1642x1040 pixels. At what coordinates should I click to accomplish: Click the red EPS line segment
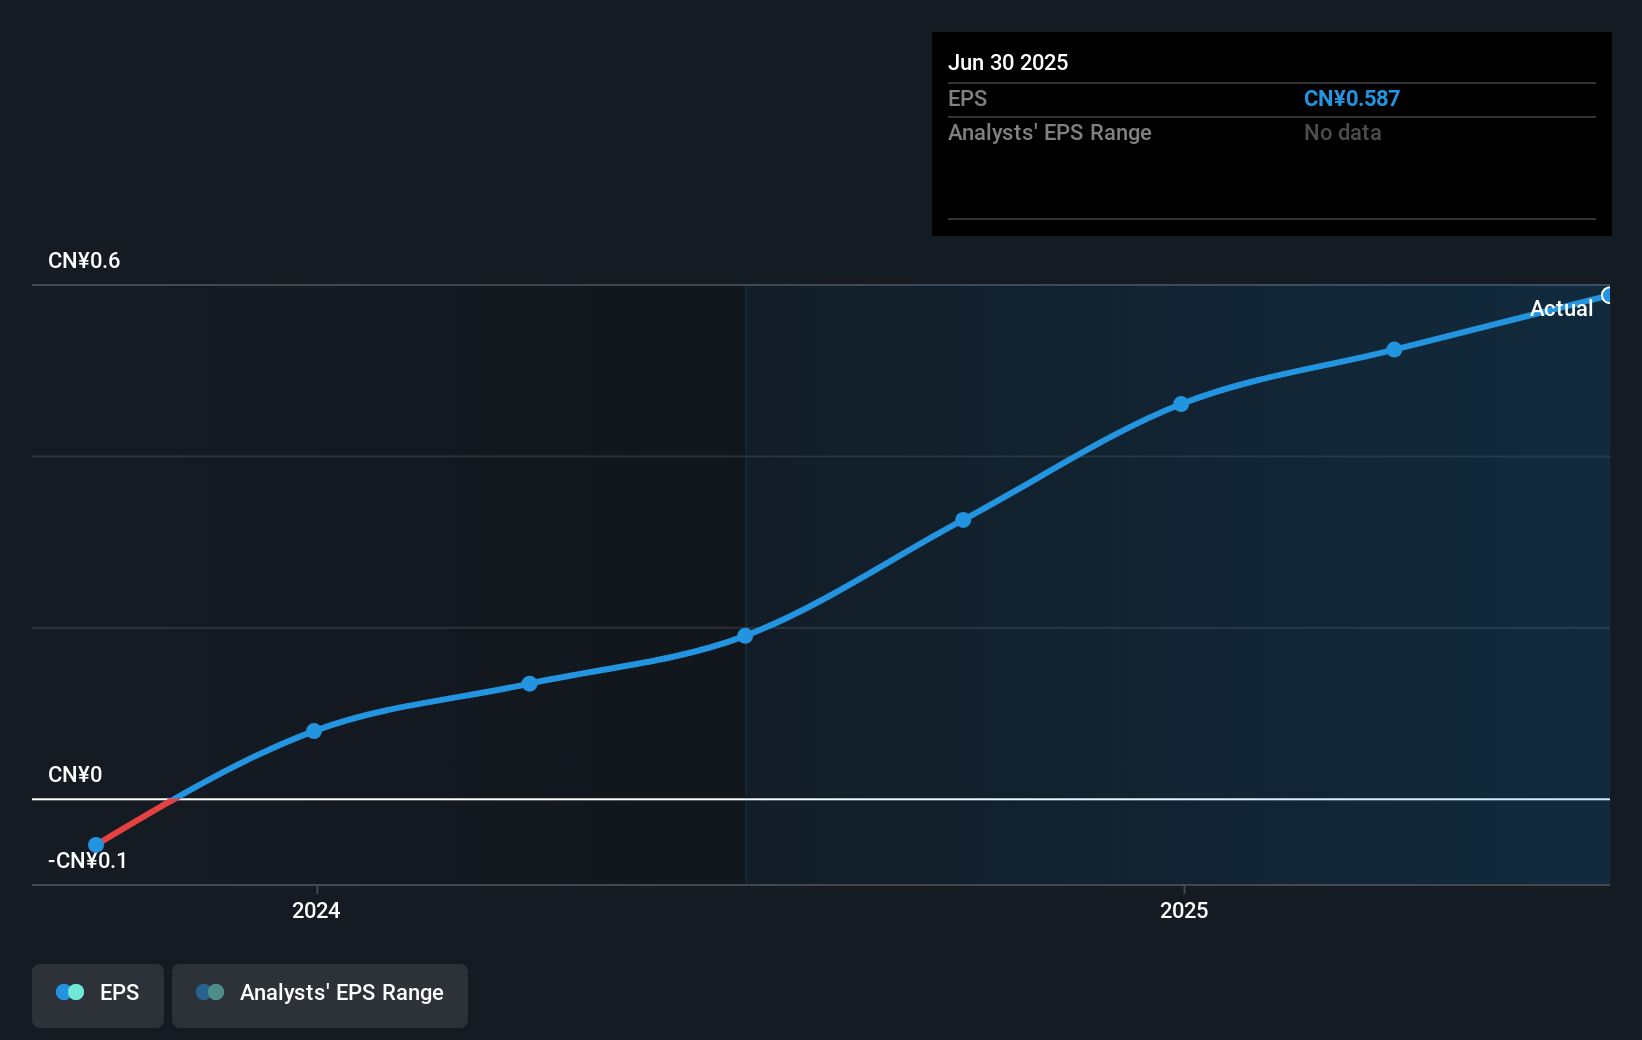click(x=135, y=822)
